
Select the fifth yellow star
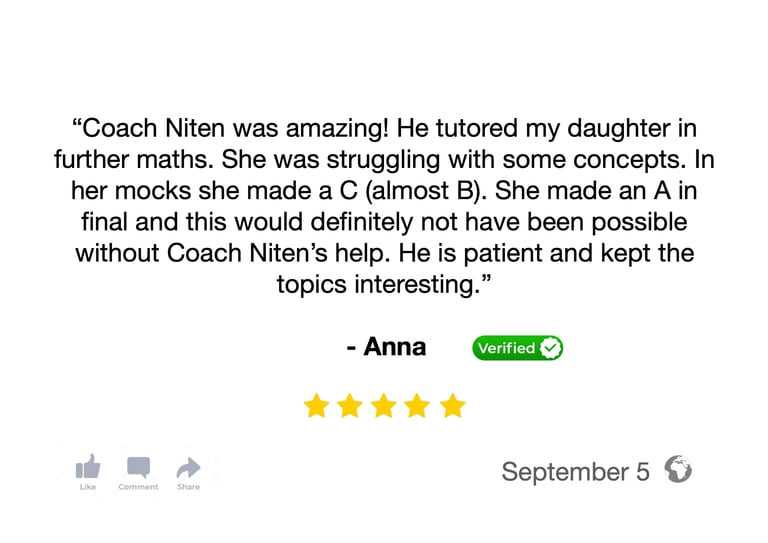tap(453, 406)
